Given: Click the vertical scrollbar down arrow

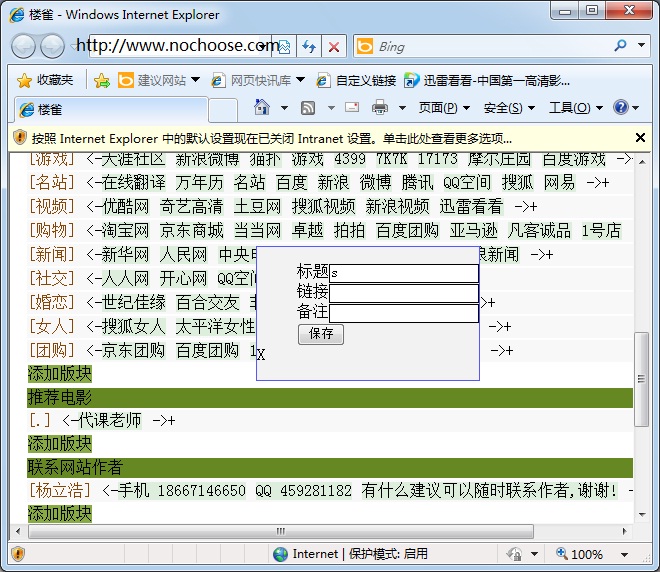Looking at the screenshot, I should pyautogui.click(x=642, y=514).
